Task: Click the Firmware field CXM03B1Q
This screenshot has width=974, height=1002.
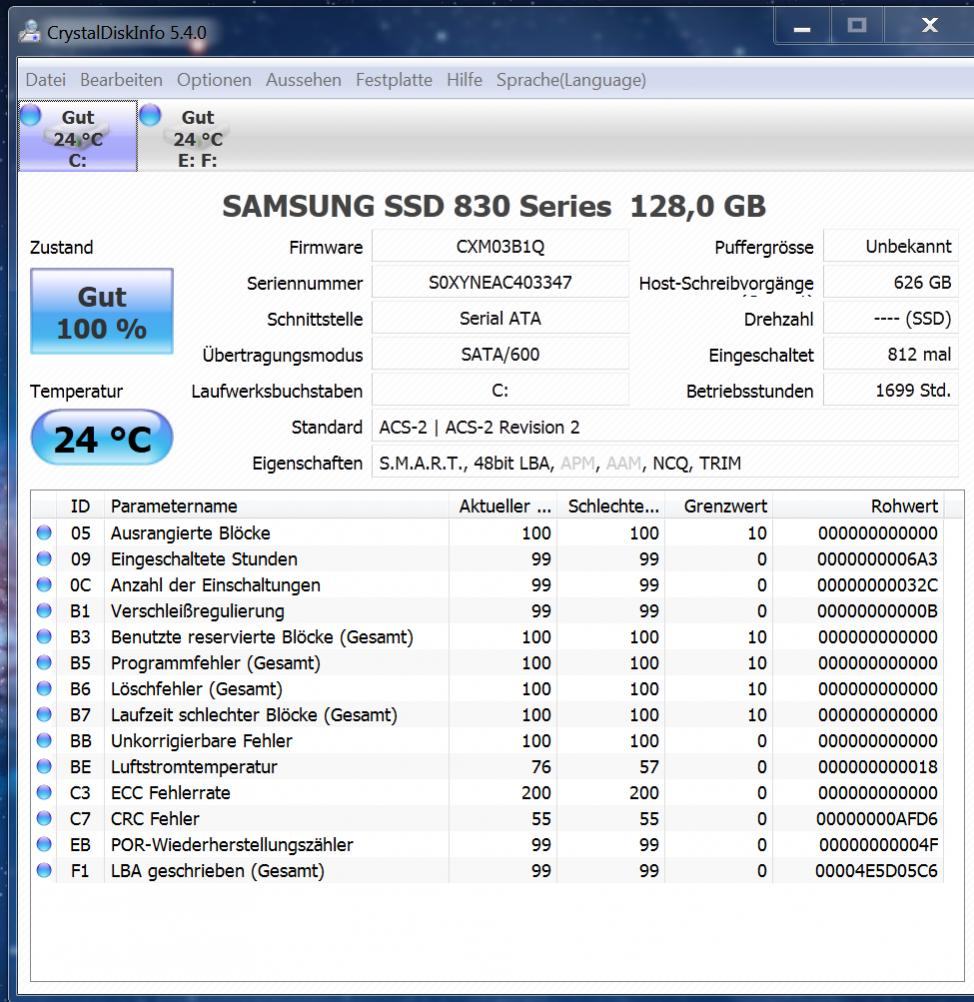Action: tap(500, 247)
